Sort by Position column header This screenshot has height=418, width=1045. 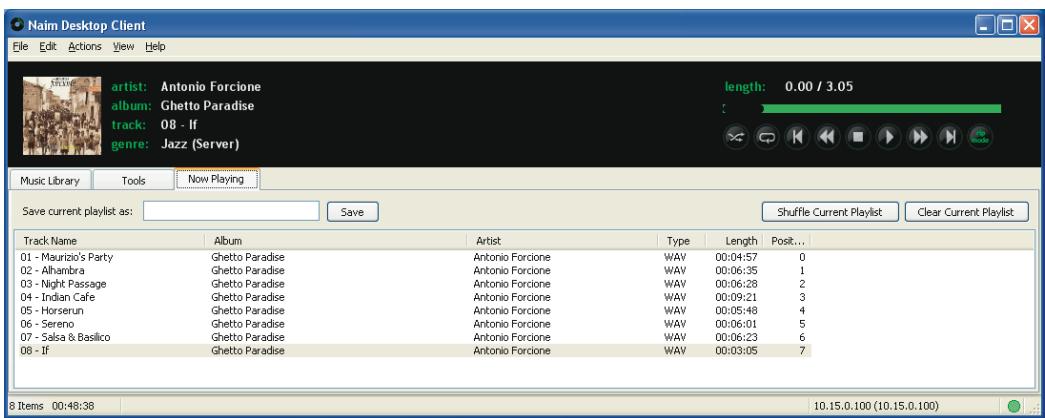coord(788,241)
